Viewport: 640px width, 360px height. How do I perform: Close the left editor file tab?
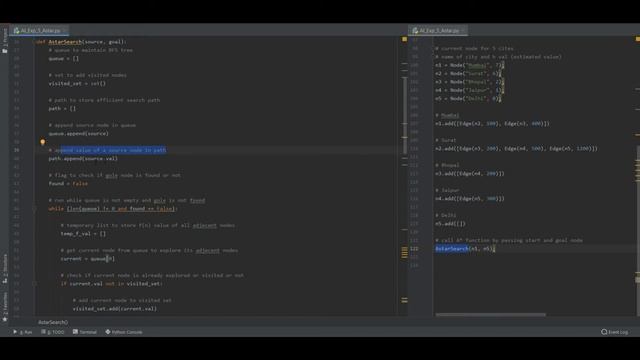64,31
